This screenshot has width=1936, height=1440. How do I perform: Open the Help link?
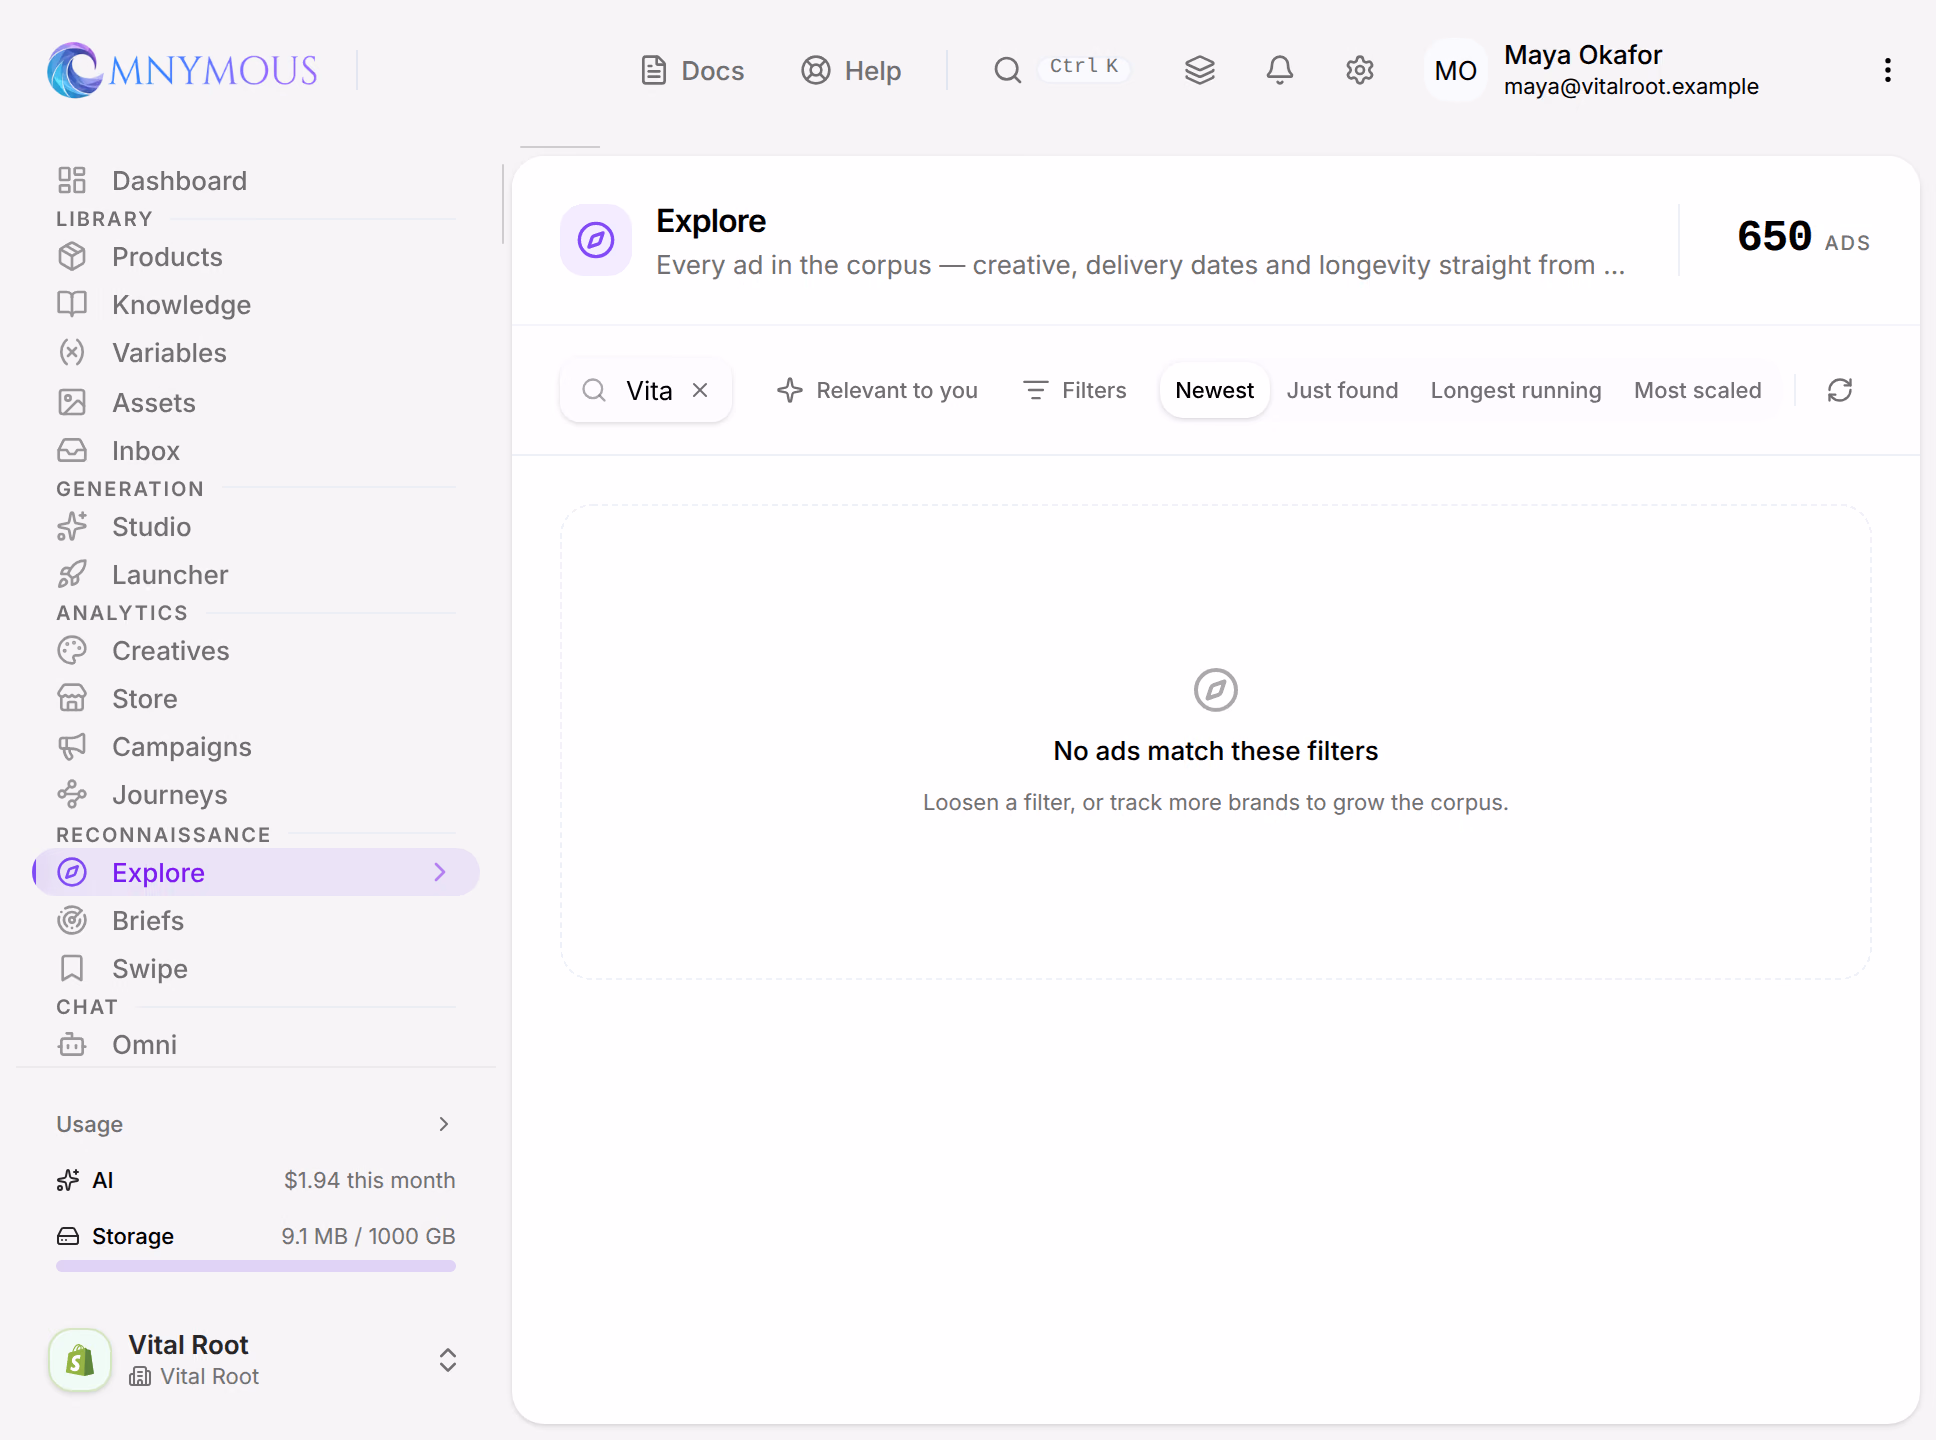(x=851, y=70)
